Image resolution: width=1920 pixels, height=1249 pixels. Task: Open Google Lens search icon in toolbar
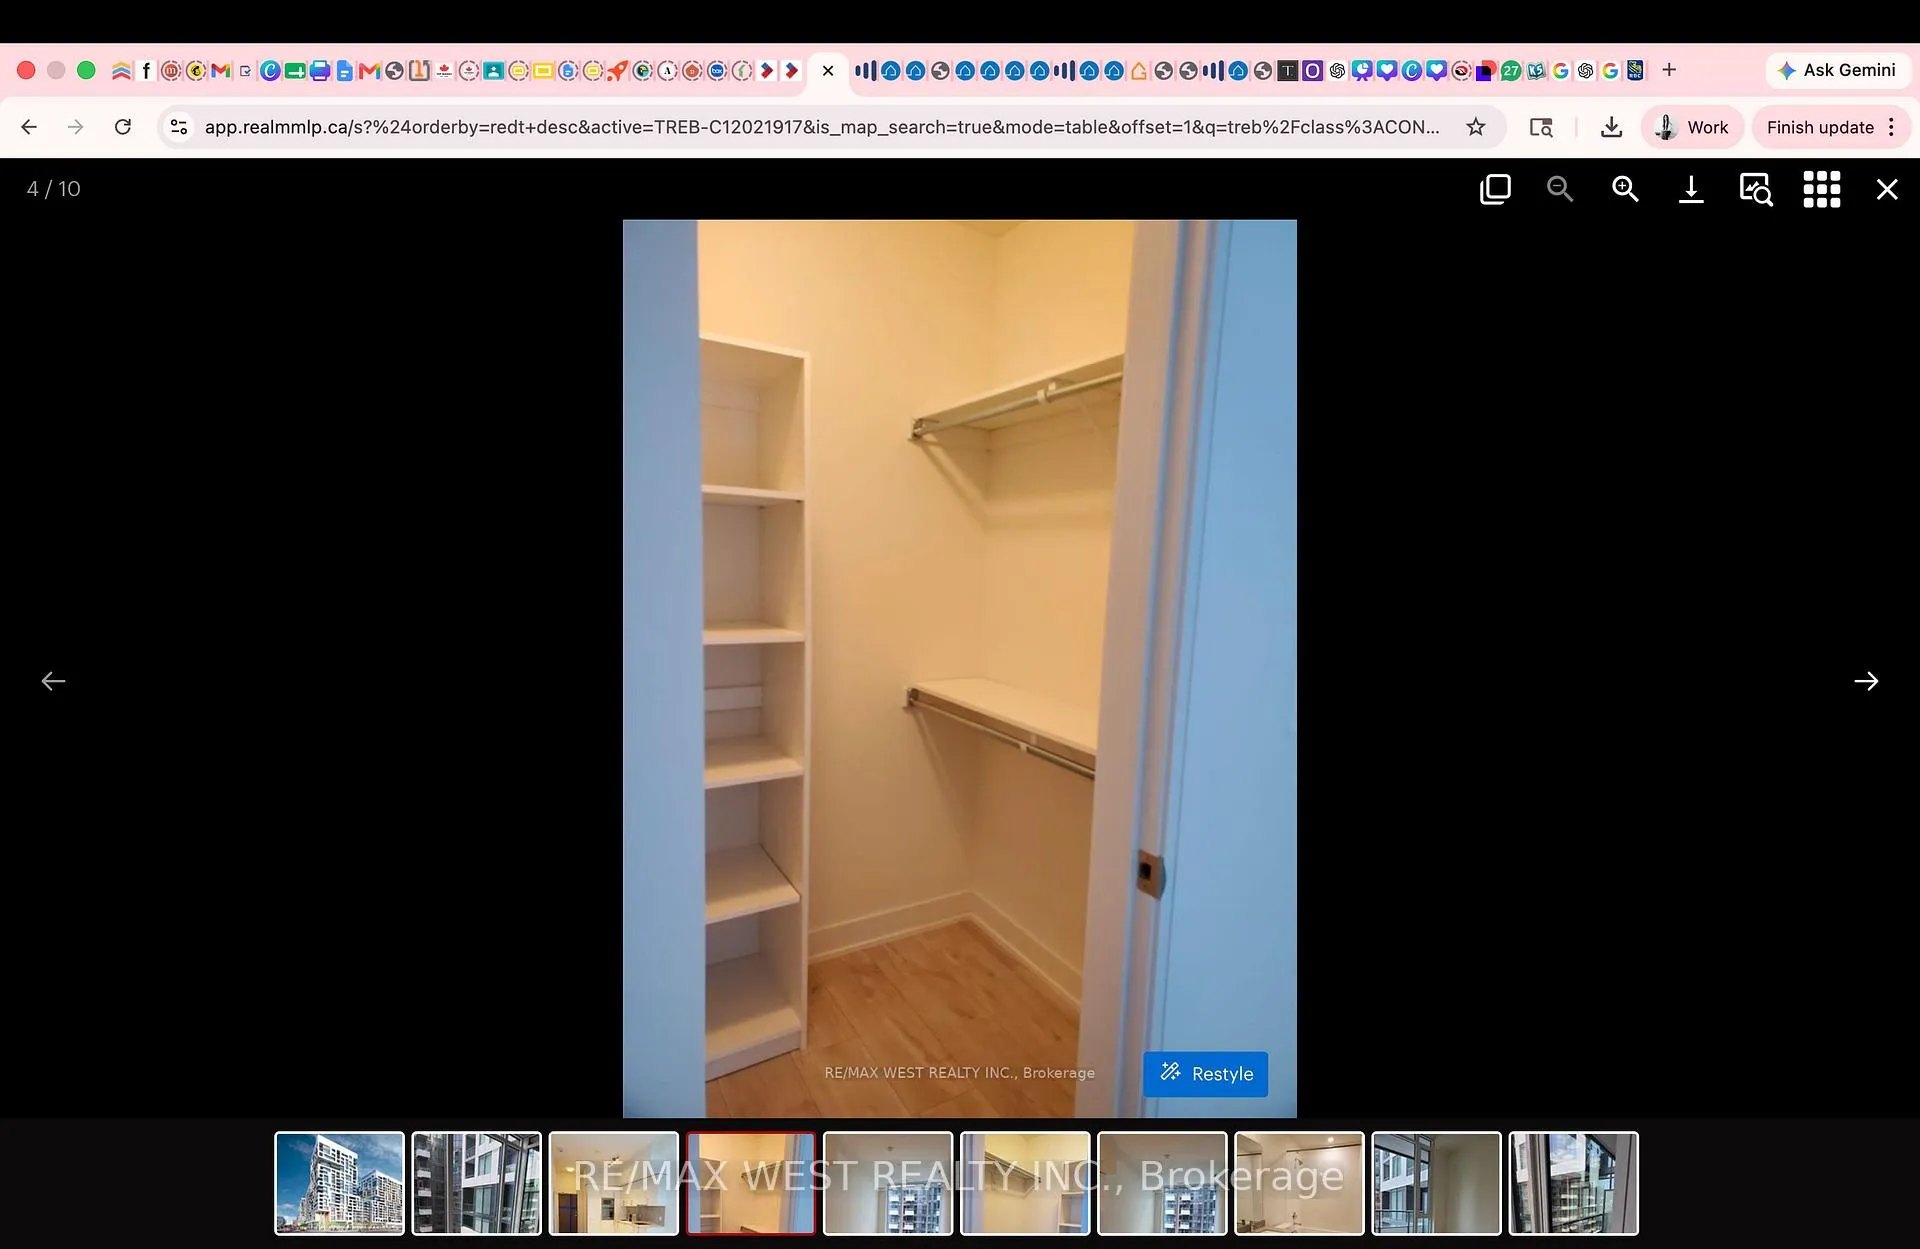tap(1541, 127)
